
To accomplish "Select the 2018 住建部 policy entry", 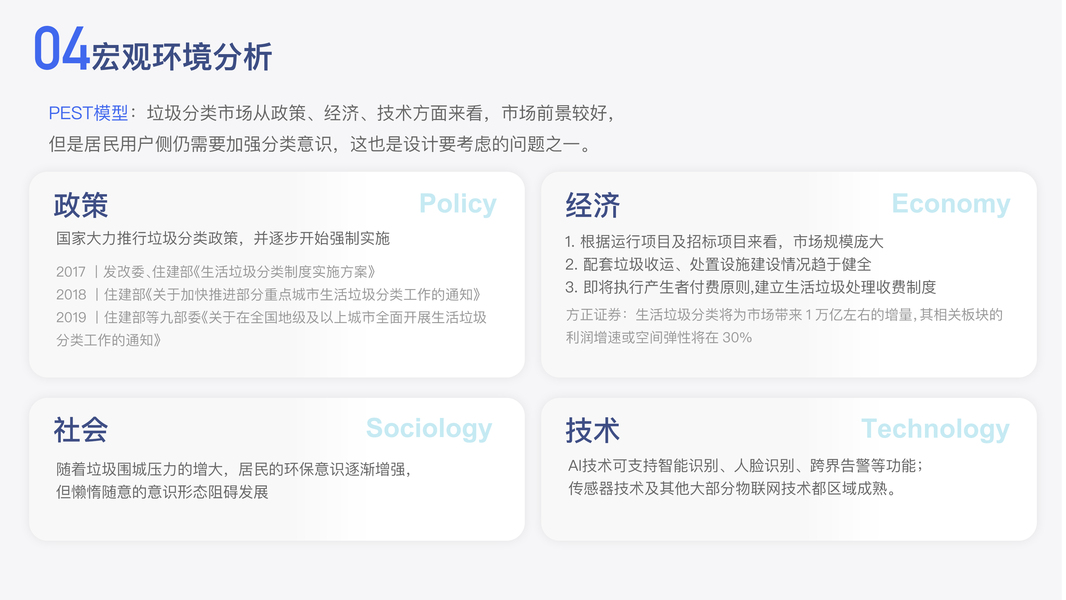I will 268,294.
